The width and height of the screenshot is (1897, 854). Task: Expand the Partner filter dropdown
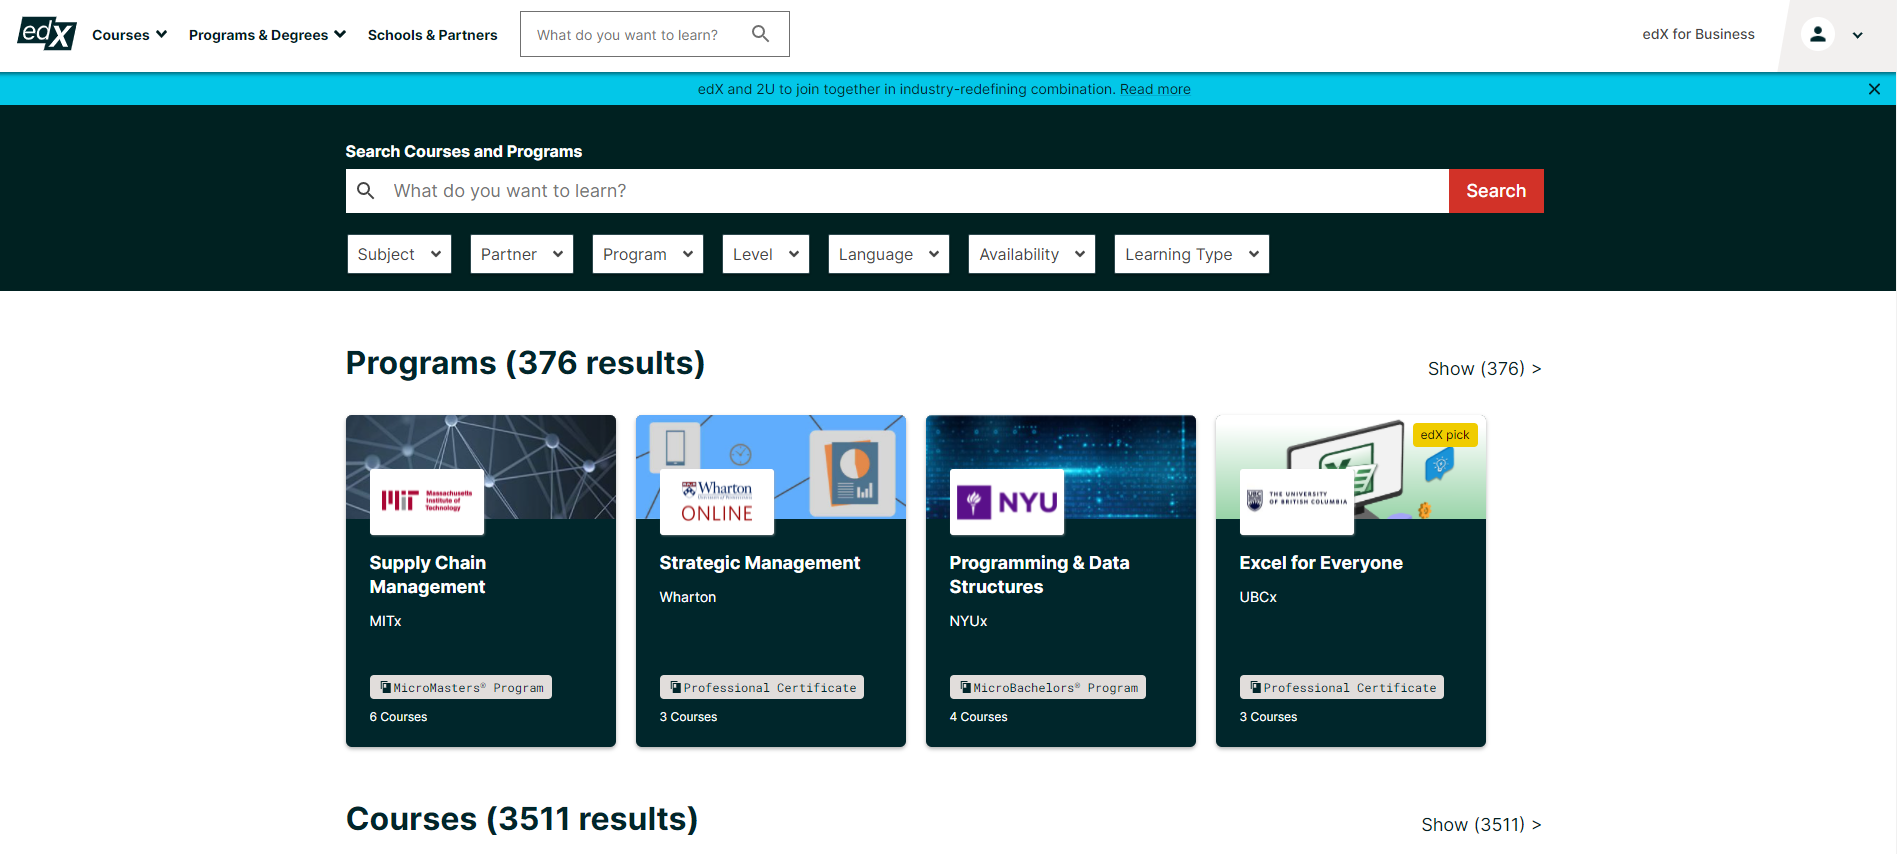coord(522,254)
